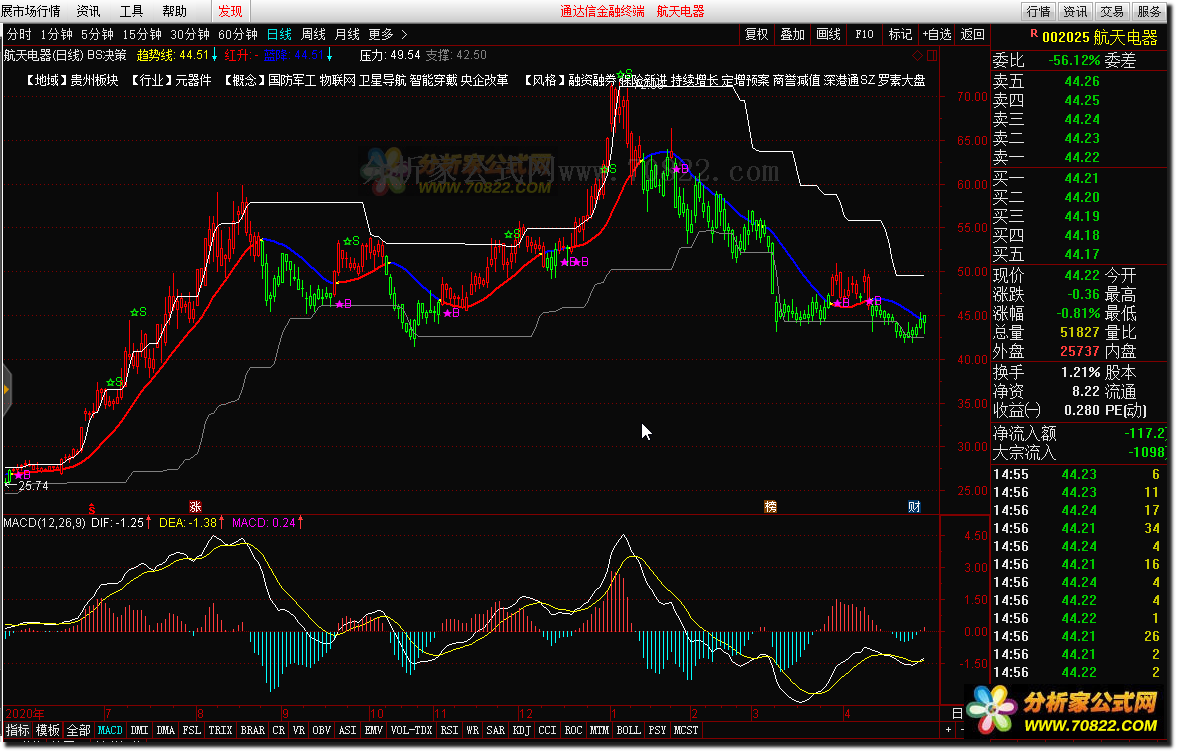Image resolution: width=1177 pixels, height=751 pixels.
Task: Click the stock name 002025 航天电器
Action: point(1100,38)
